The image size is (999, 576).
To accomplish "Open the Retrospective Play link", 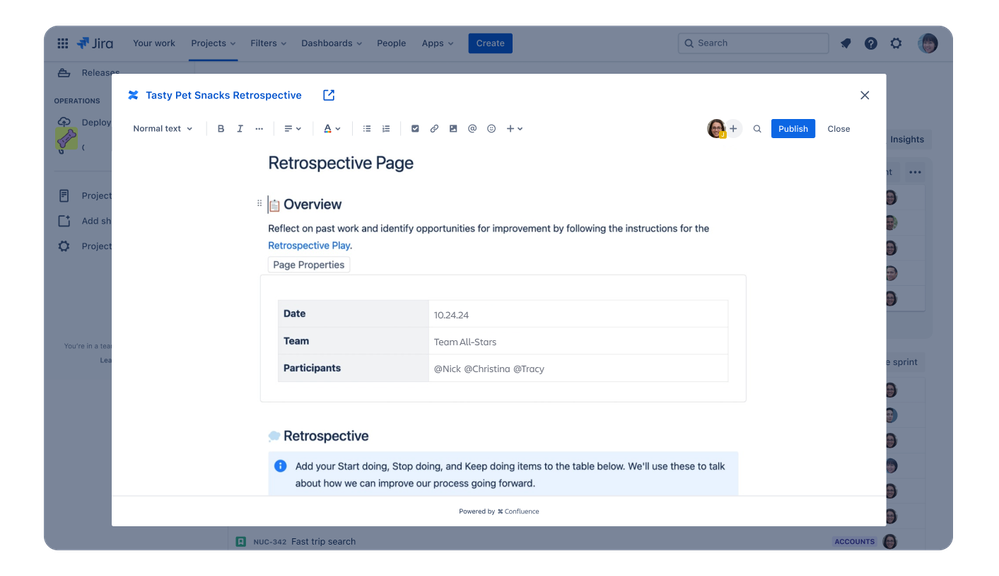I will [x=308, y=245].
